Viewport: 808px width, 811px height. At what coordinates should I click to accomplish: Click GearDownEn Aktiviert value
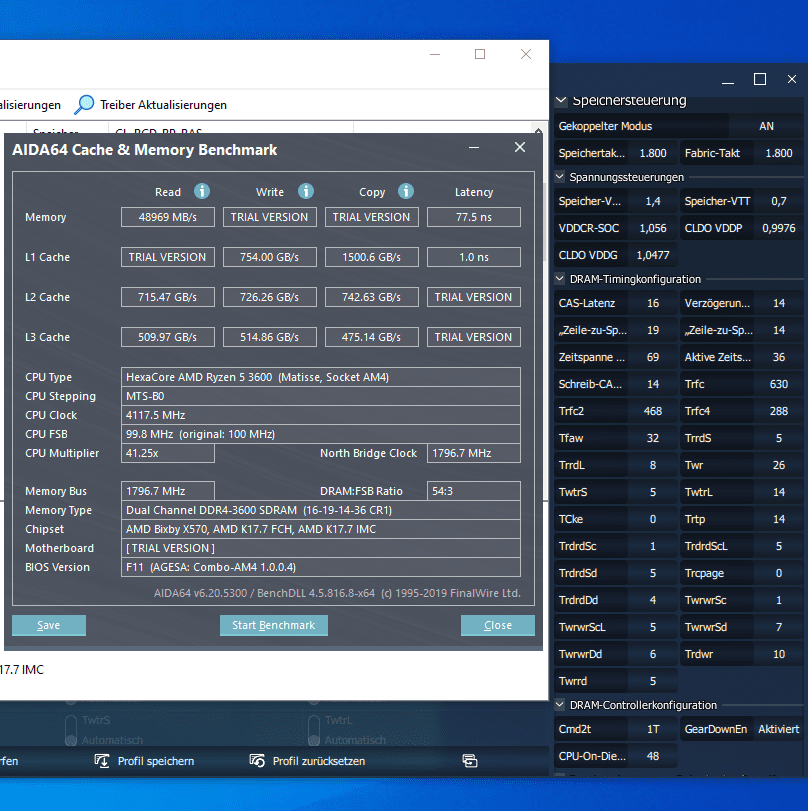coord(779,729)
